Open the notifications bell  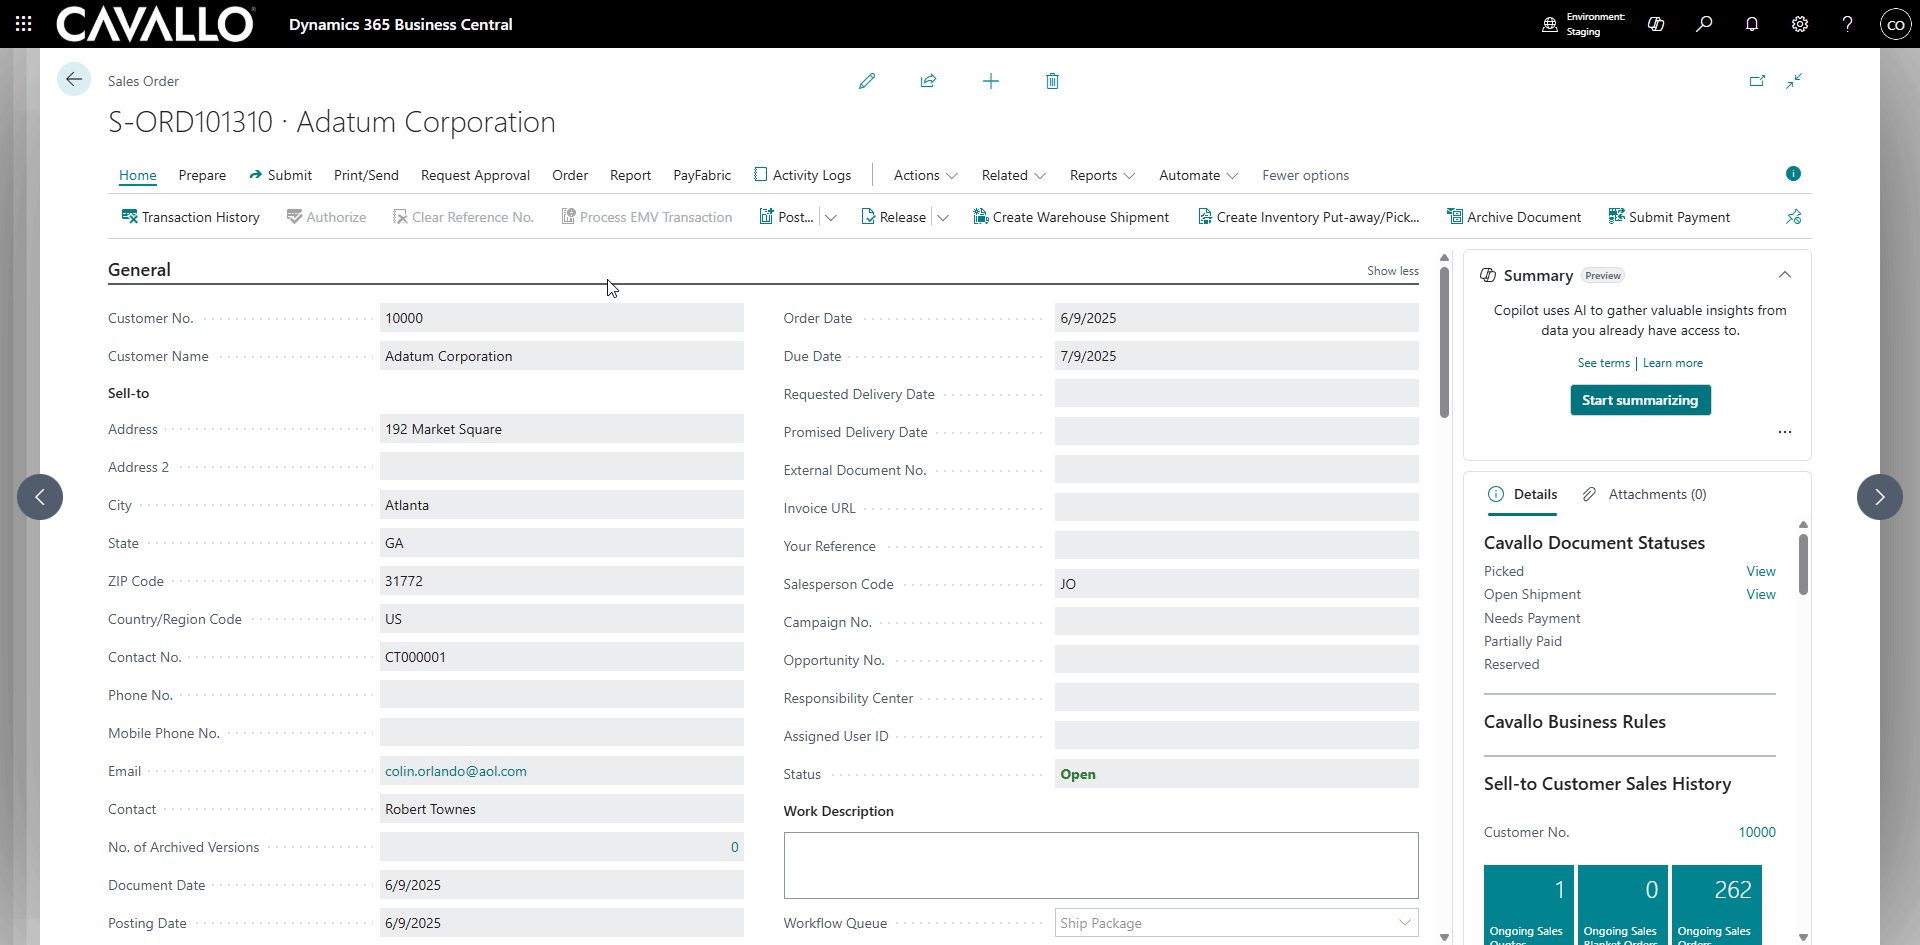(1752, 24)
